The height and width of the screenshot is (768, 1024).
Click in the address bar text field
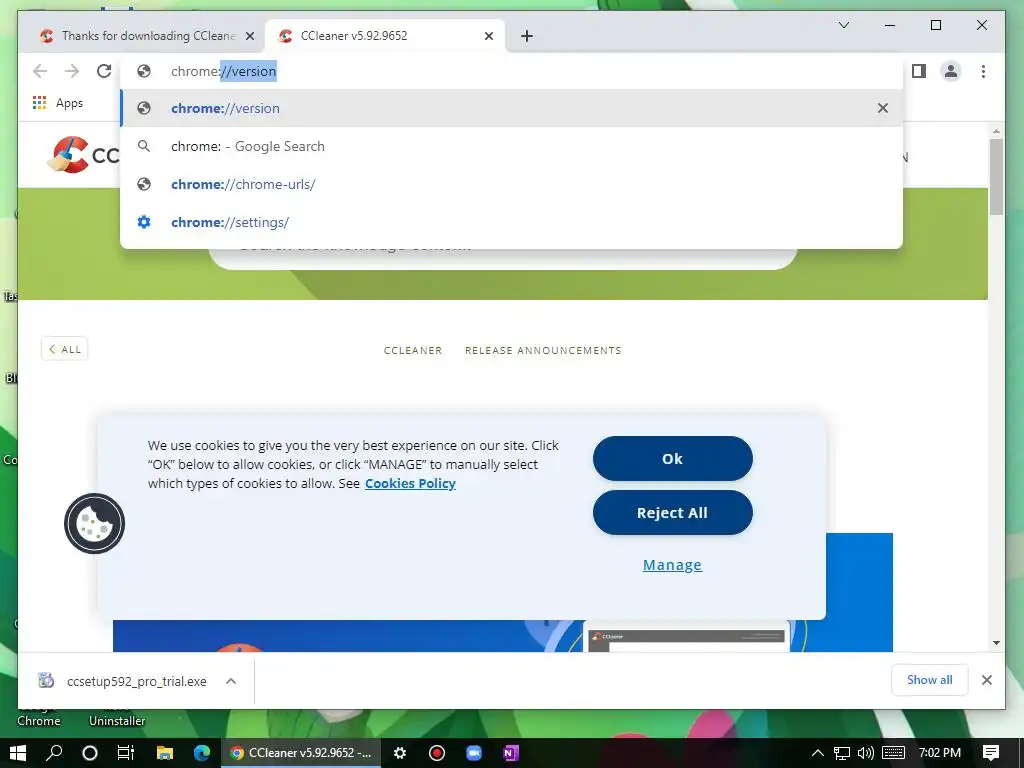click(x=511, y=71)
